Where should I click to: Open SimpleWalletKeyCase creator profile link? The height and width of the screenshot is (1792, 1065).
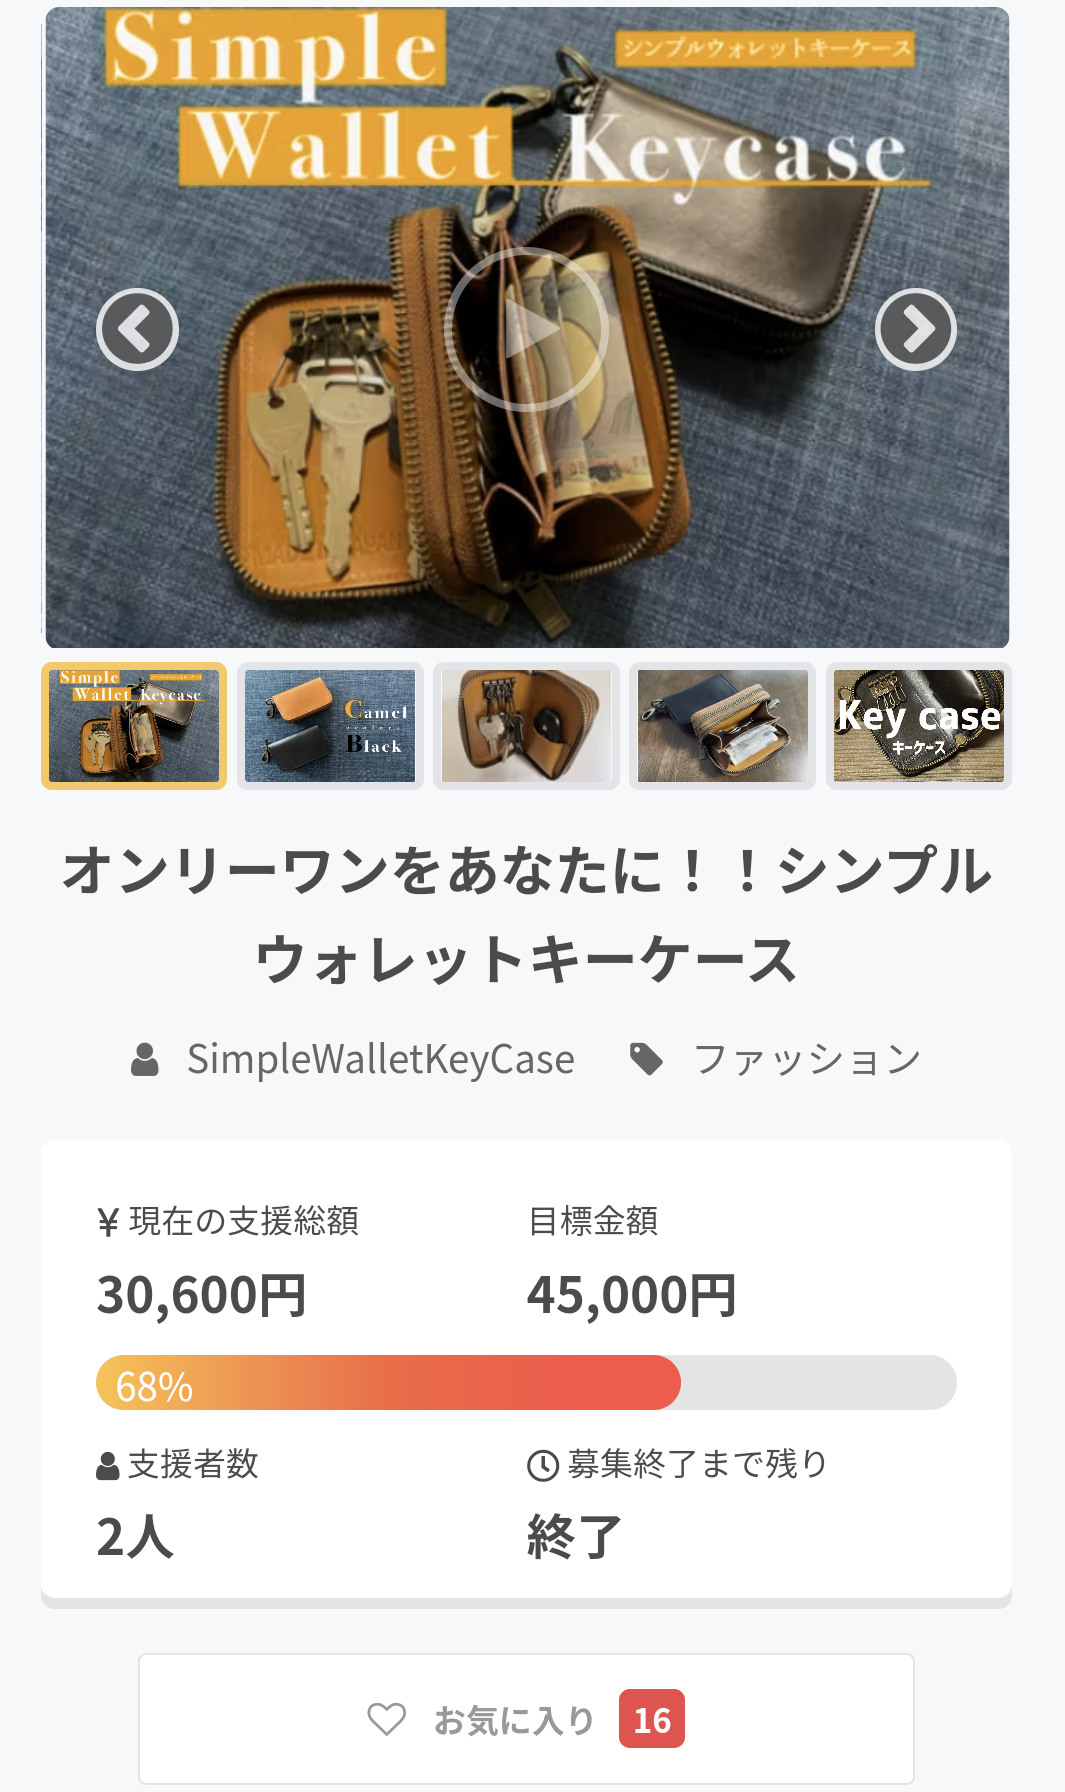(x=381, y=1059)
